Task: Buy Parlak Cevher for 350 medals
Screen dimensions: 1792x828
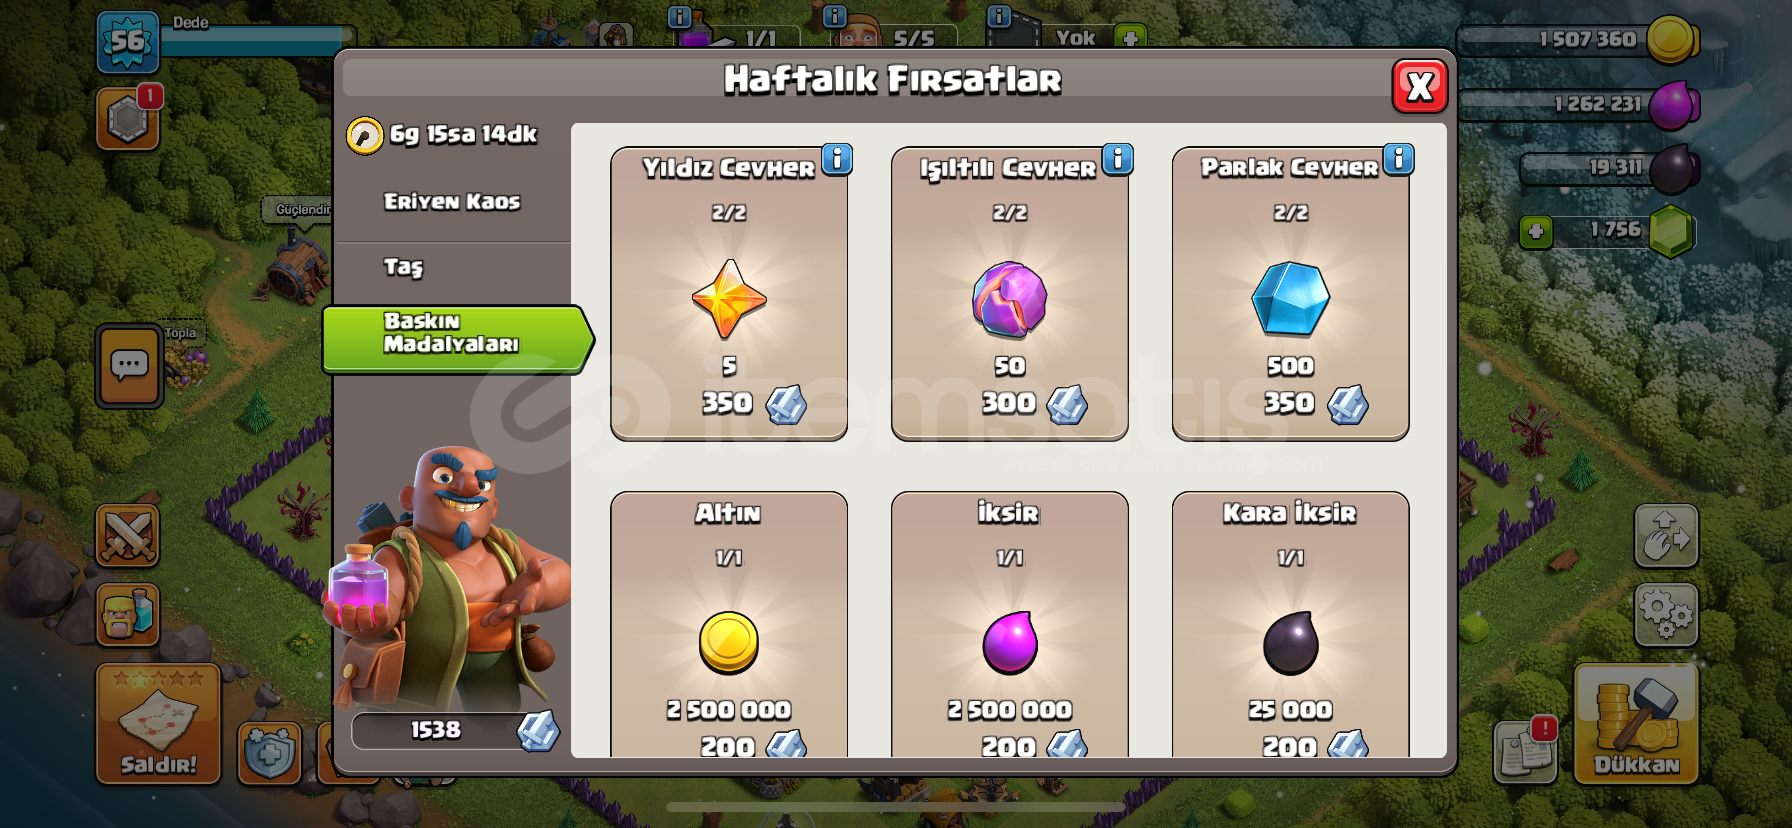Action: tap(1290, 294)
